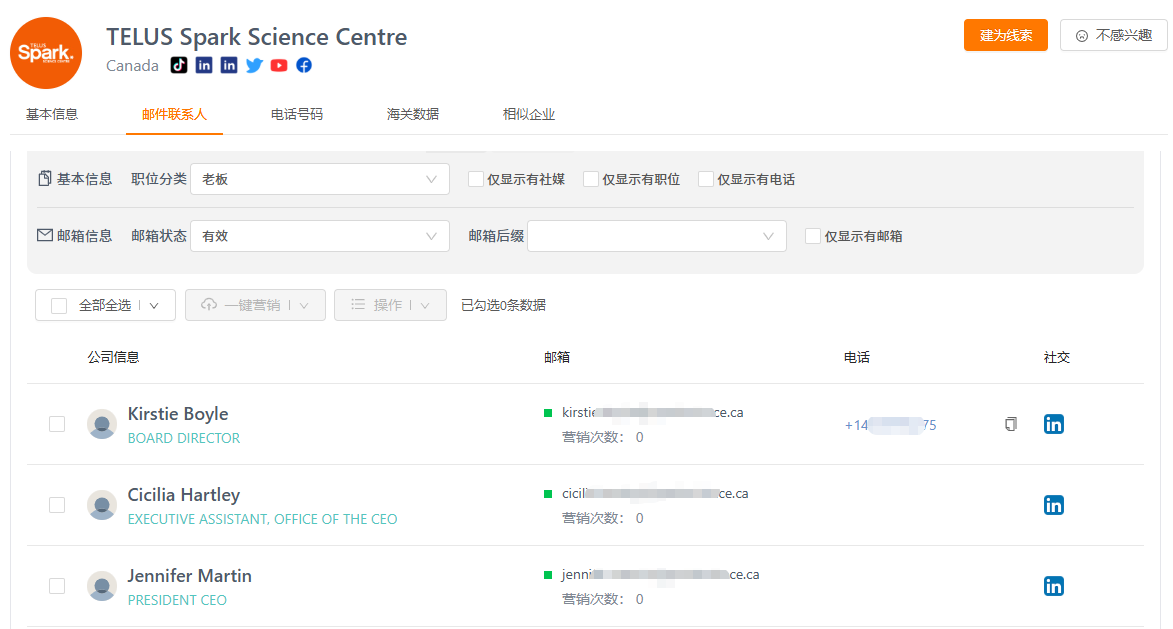
Task: Click the 已勾选0条数据 selection count text
Action: pyautogui.click(x=503, y=305)
